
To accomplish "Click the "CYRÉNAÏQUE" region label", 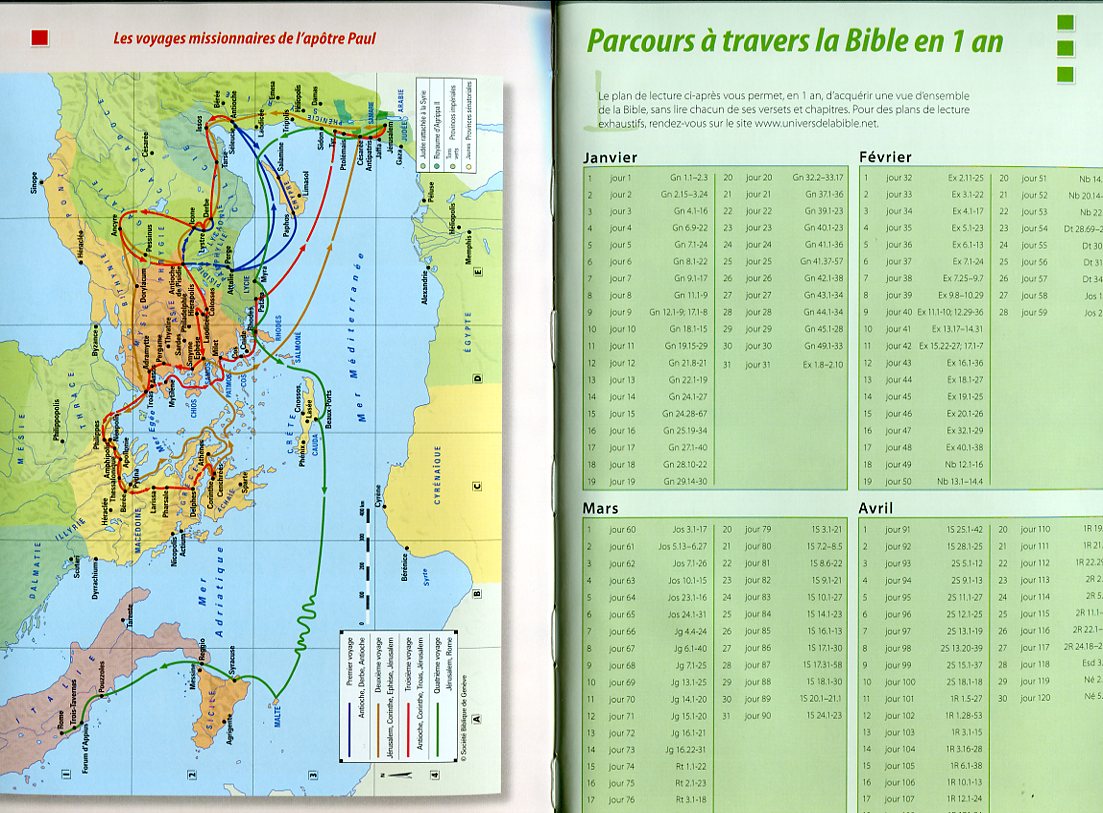I will [438, 475].
